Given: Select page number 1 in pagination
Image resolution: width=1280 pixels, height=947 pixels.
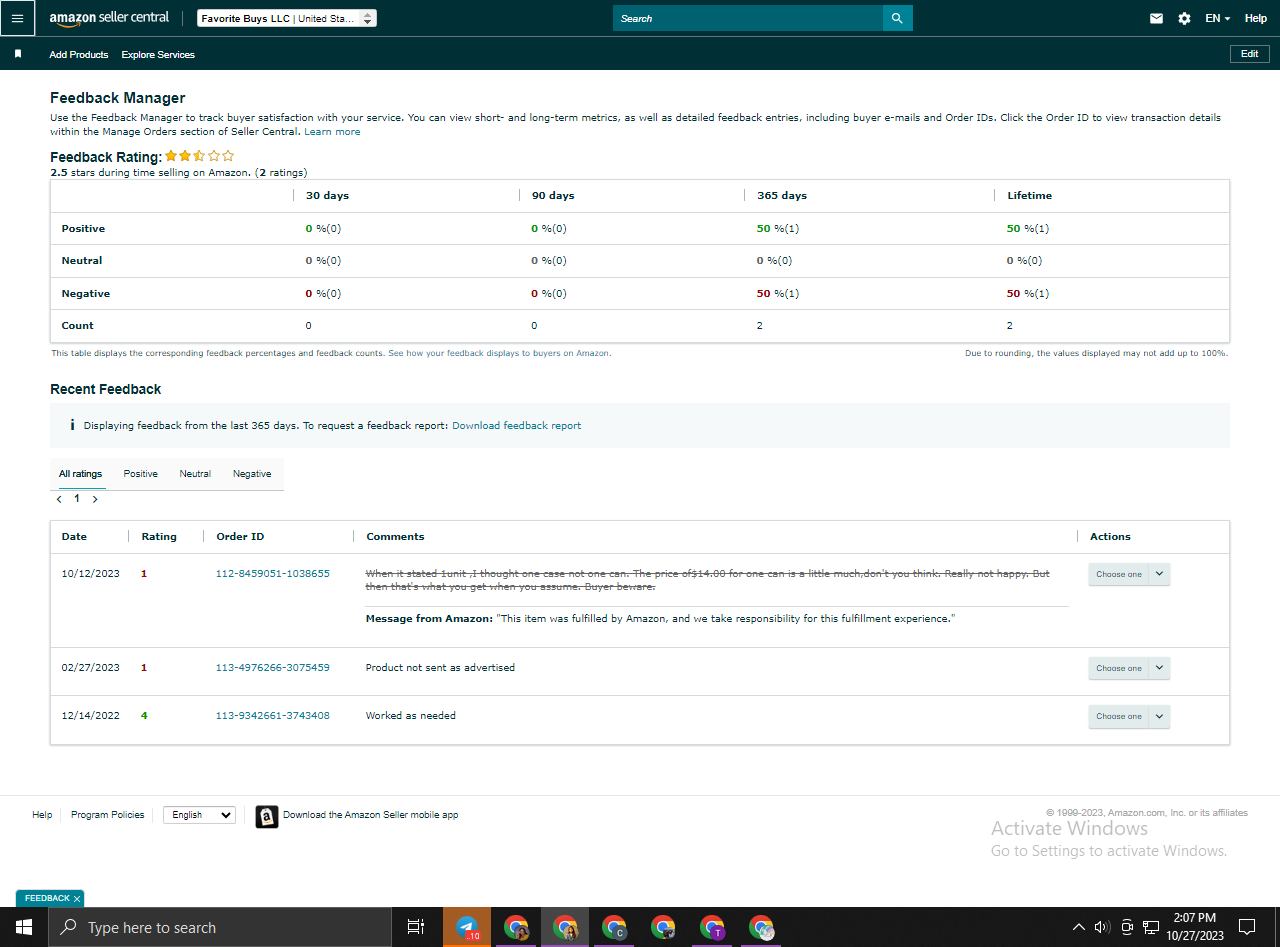Looking at the screenshot, I should (77, 498).
